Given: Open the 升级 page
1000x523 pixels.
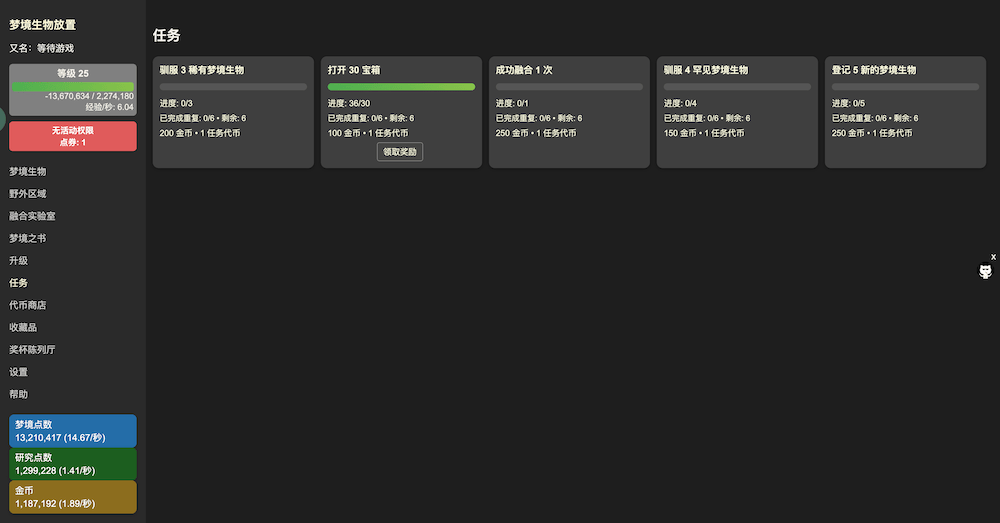Looking at the screenshot, I should pos(19,260).
